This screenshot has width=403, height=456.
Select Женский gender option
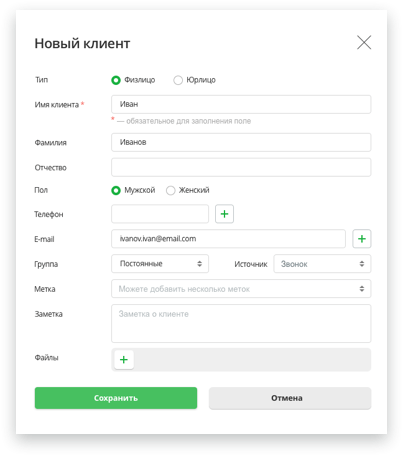170,190
